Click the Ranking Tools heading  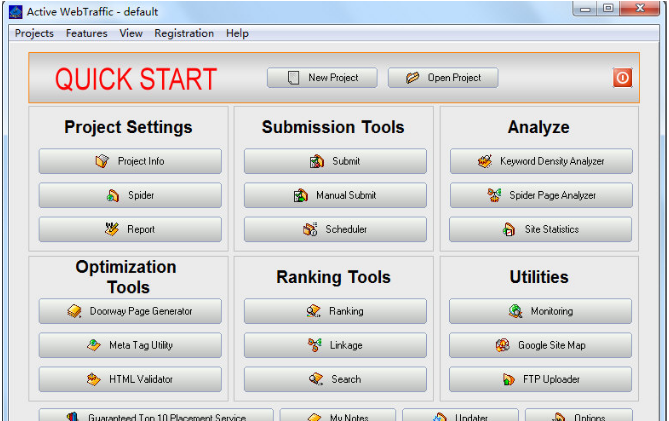pos(333,277)
